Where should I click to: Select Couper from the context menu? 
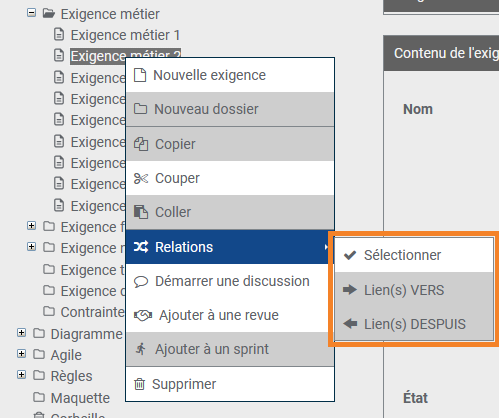click(230, 178)
